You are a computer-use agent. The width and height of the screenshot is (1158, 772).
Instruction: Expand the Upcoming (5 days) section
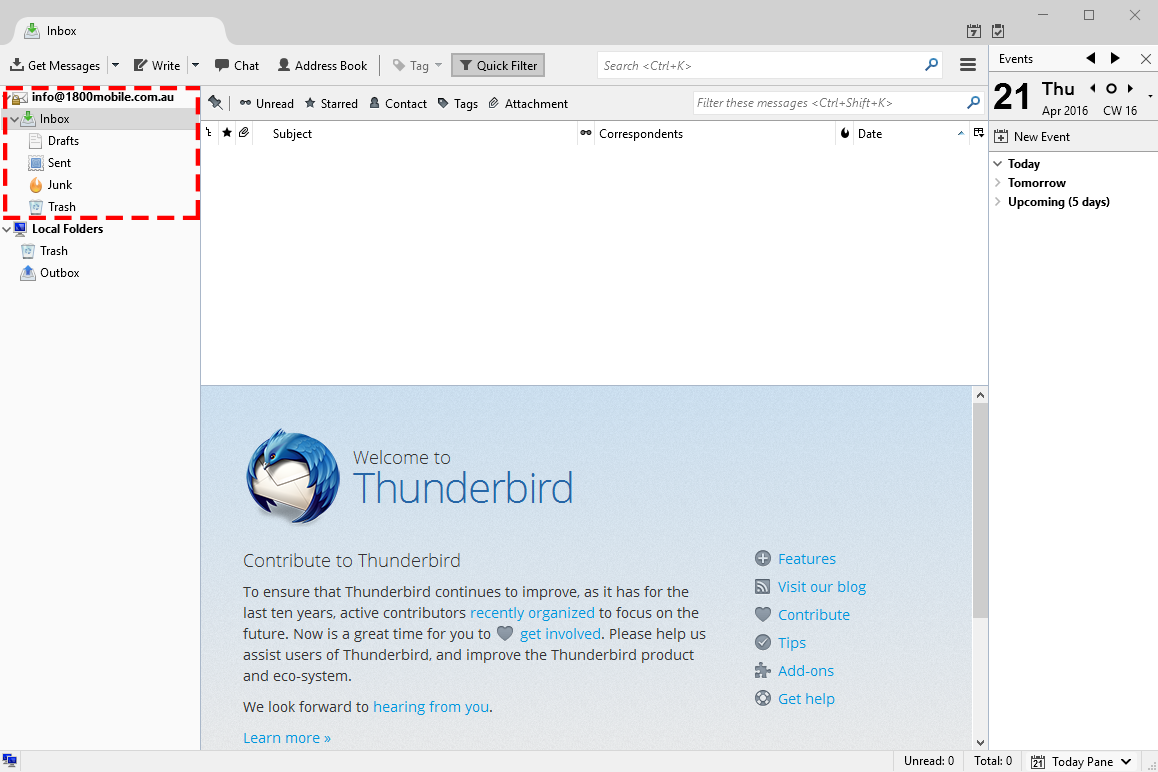[998, 202]
